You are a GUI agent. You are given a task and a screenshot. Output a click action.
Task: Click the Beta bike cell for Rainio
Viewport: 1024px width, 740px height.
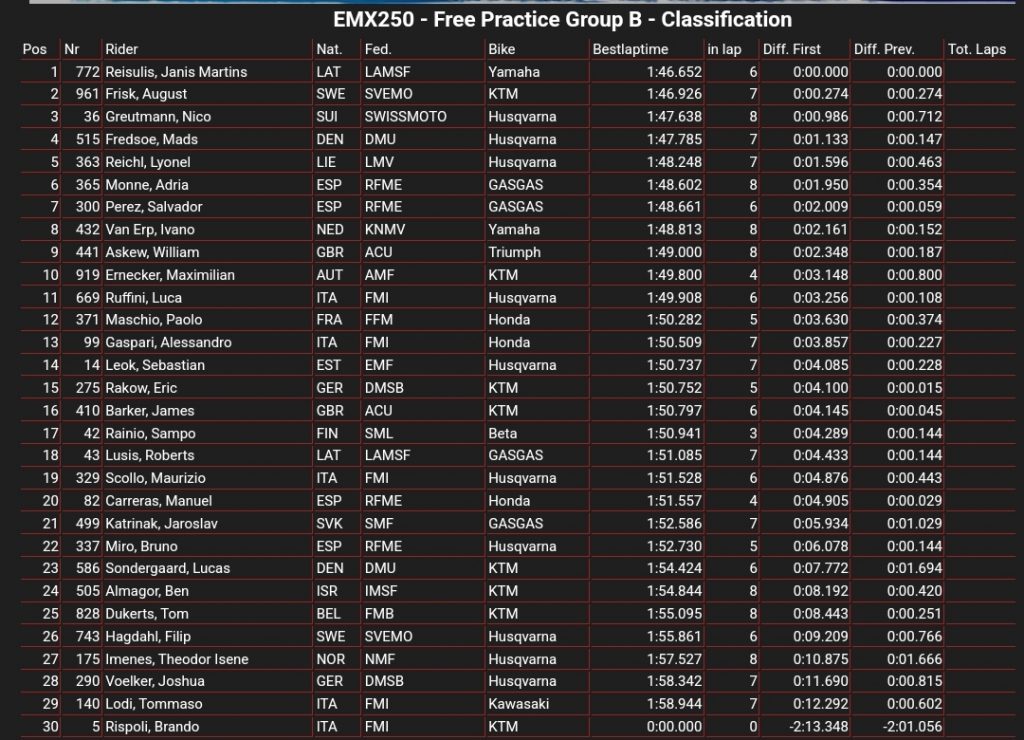pyautogui.click(x=503, y=433)
